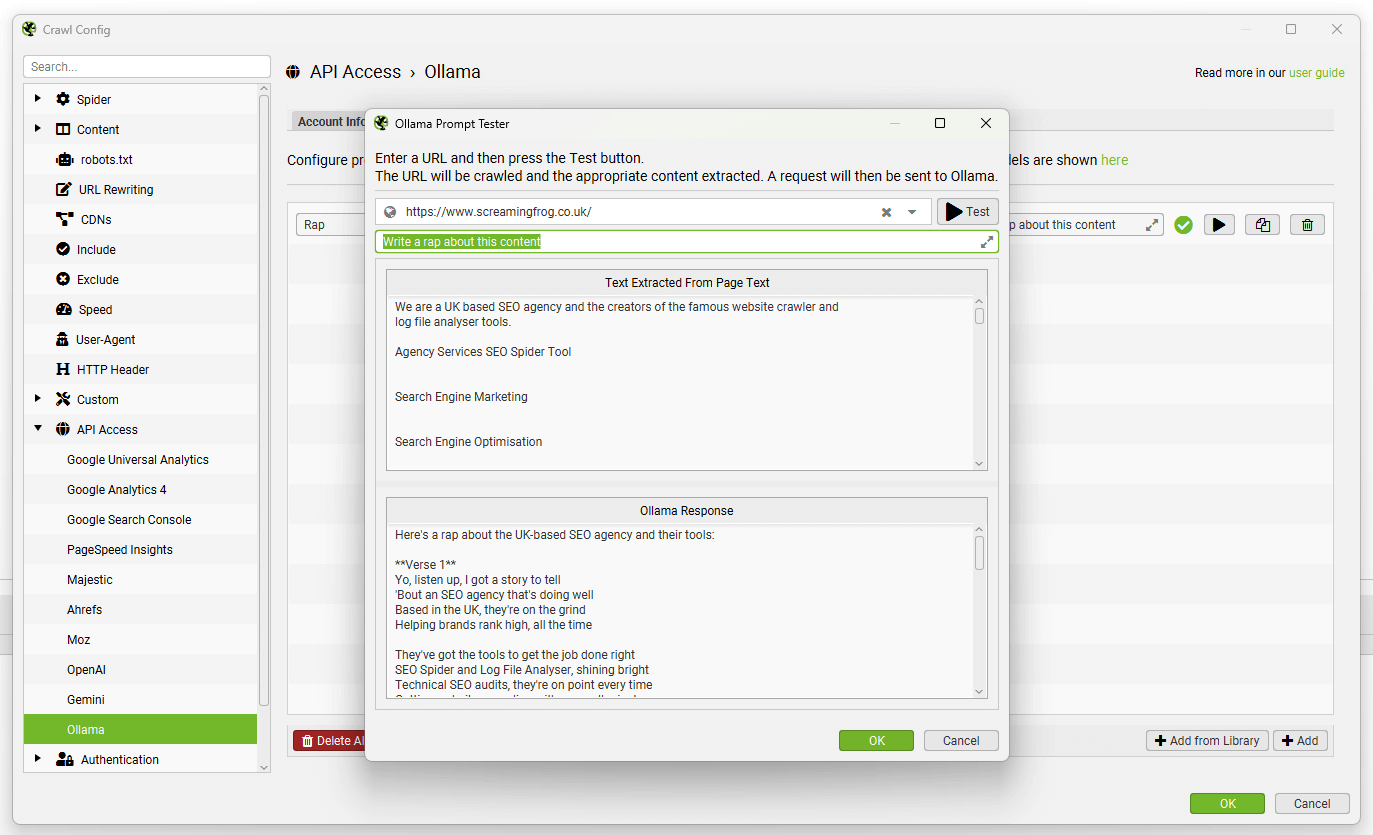Open the OpenAI API settings

tap(86, 669)
